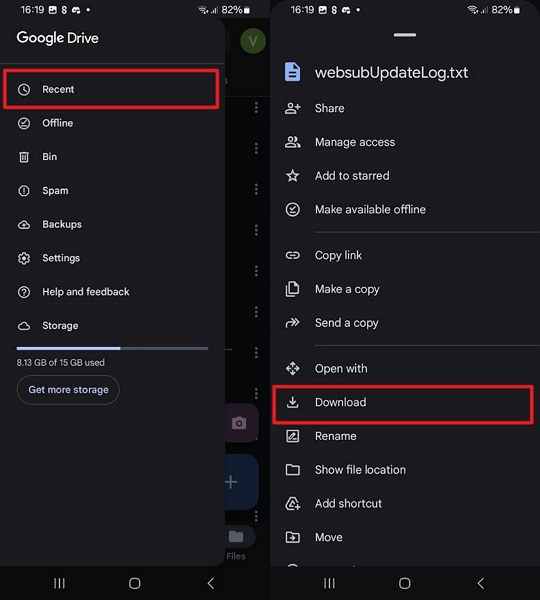Click the duplicate pages icon
The width and height of the screenshot is (540, 600).
point(293,289)
